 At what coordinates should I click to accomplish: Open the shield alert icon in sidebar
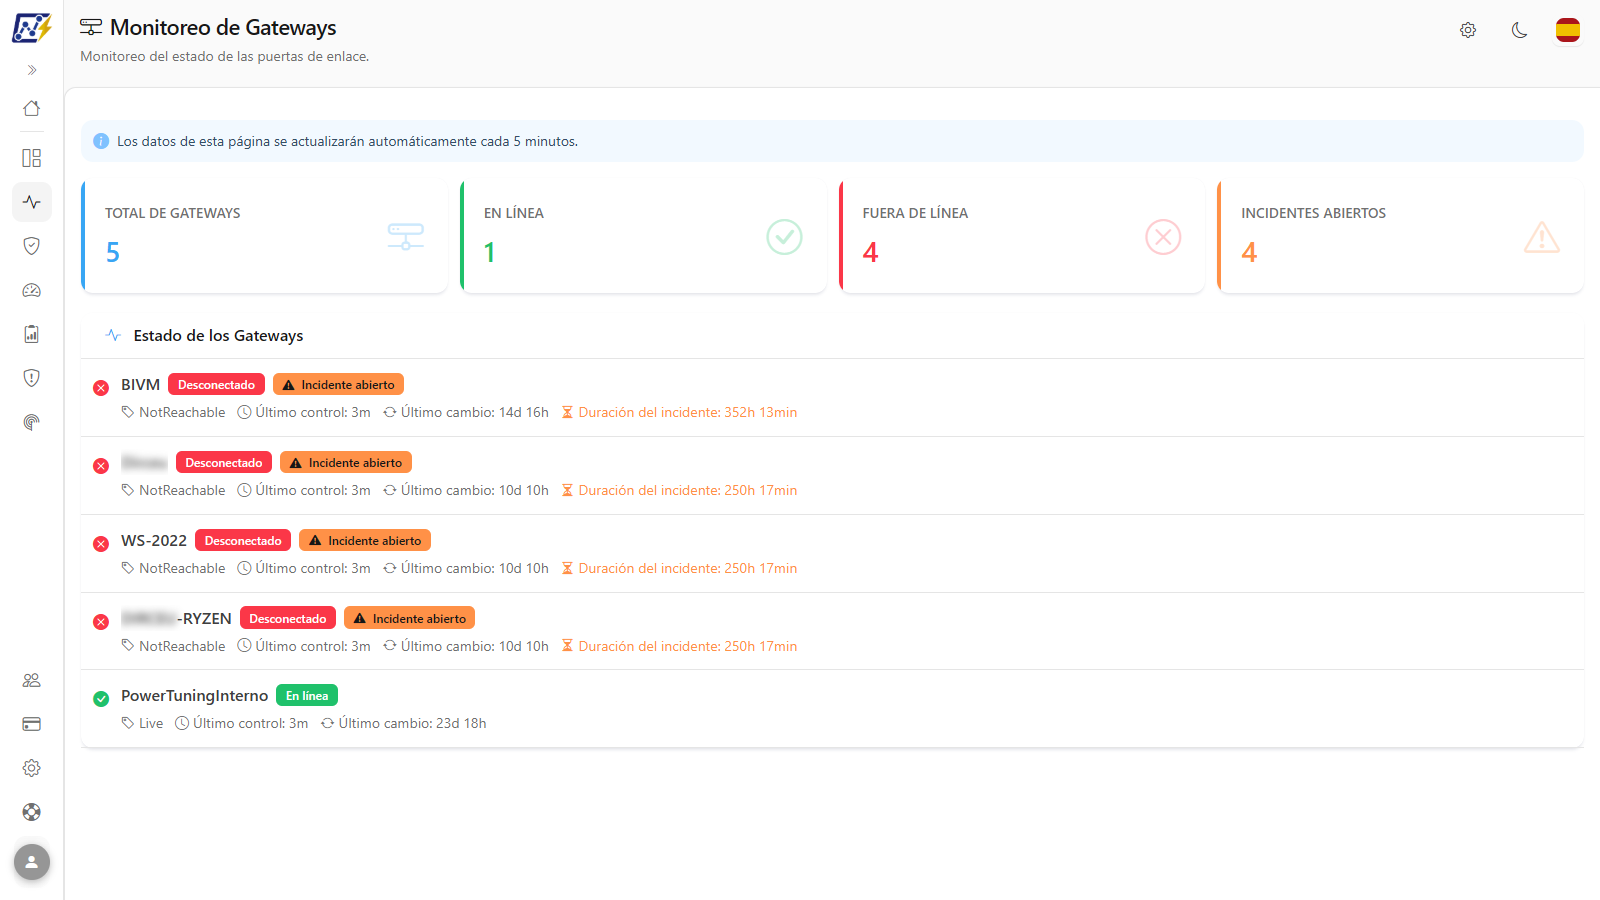tap(32, 378)
